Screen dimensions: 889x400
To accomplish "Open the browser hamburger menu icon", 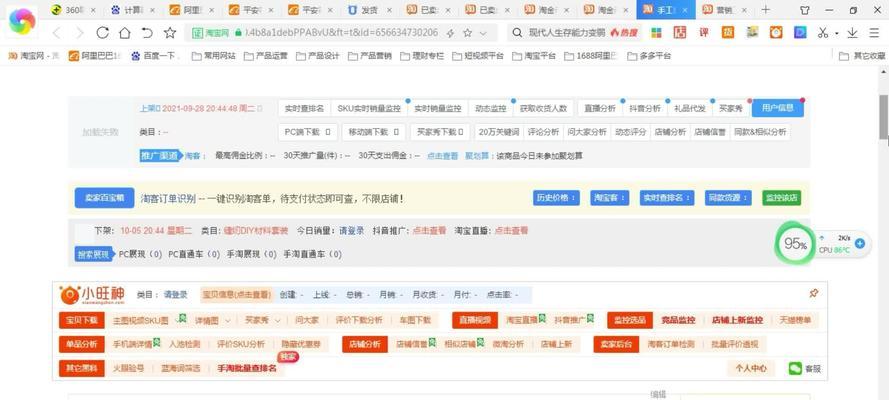I will 874,33.
